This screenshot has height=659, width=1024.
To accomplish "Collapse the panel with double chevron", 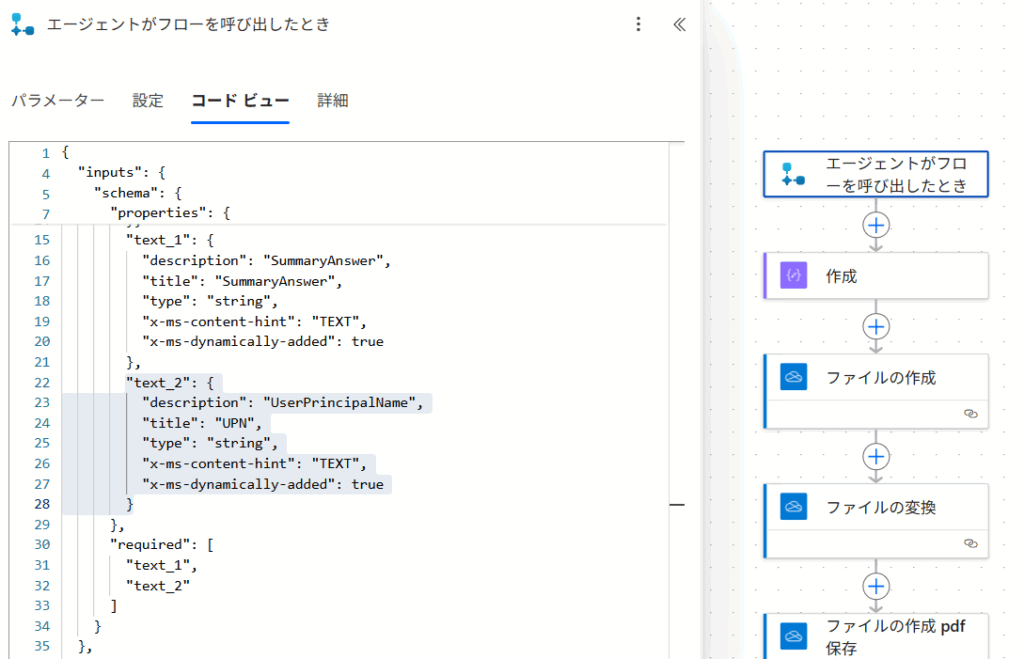I will pyautogui.click(x=679, y=25).
